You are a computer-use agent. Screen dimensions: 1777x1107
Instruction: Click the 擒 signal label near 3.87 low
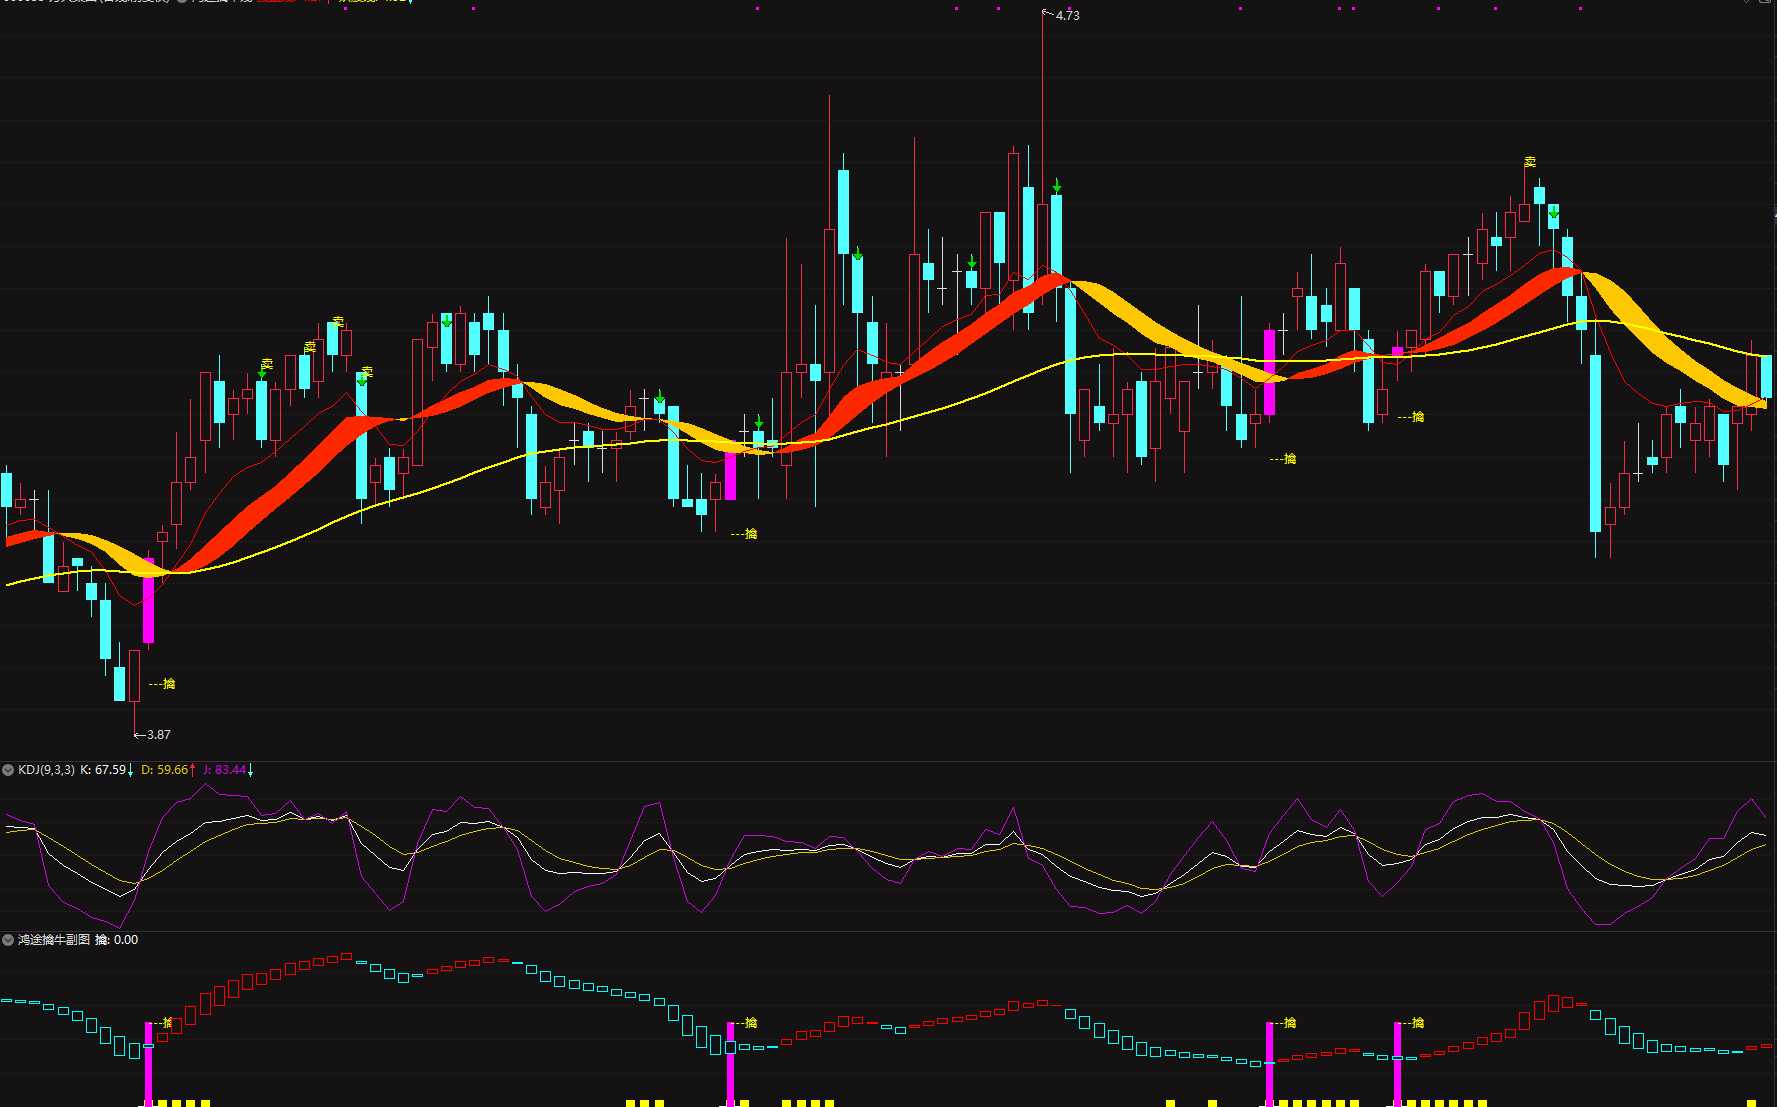[x=169, y=684]
